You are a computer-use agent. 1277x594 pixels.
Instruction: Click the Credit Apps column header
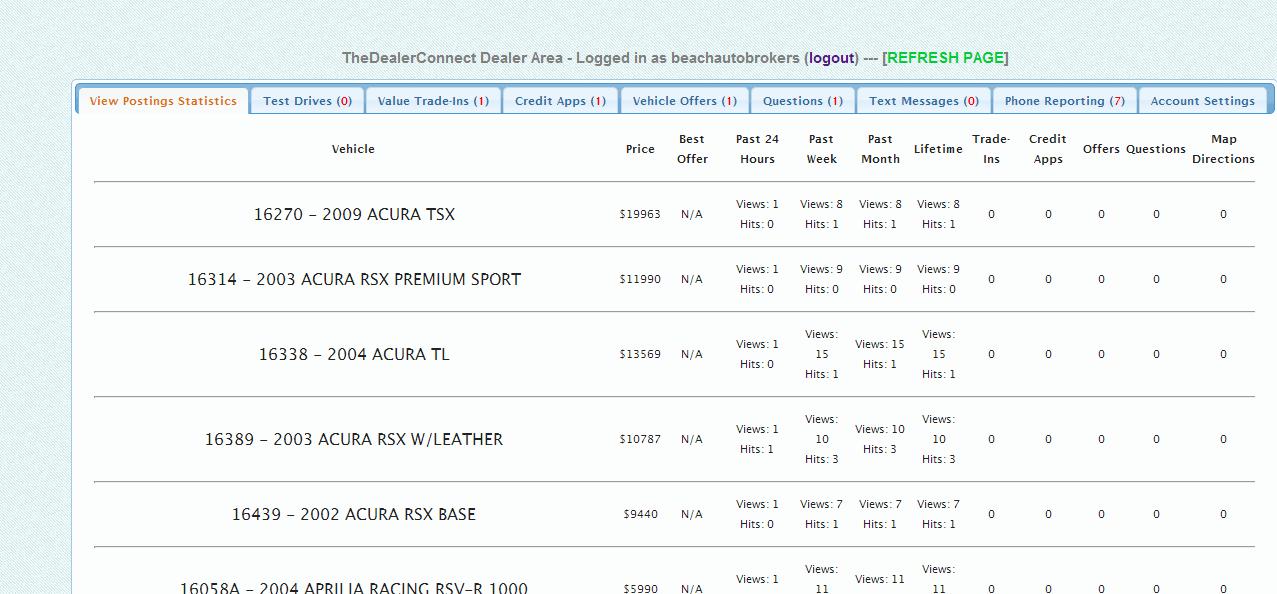[1048, 149]
